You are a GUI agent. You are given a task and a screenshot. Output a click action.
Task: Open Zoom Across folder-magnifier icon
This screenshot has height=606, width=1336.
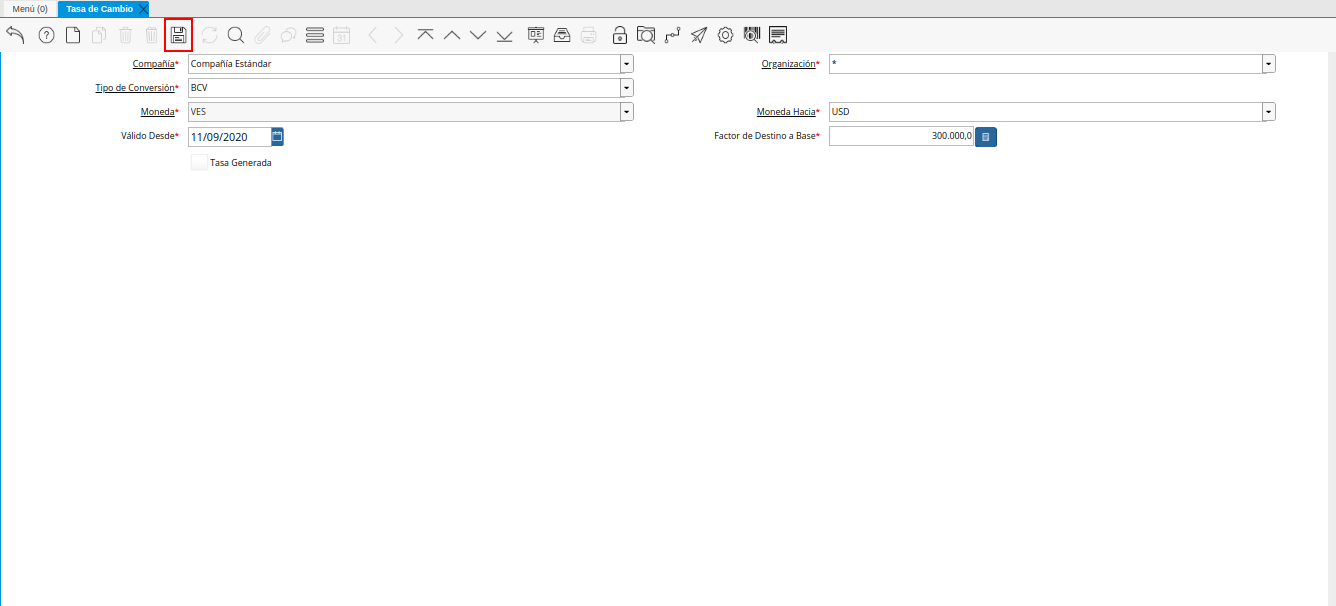(646, 35)
